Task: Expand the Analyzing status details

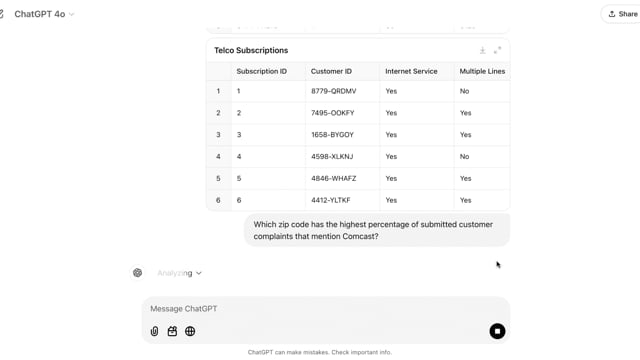Action: (x=179, y=273)
